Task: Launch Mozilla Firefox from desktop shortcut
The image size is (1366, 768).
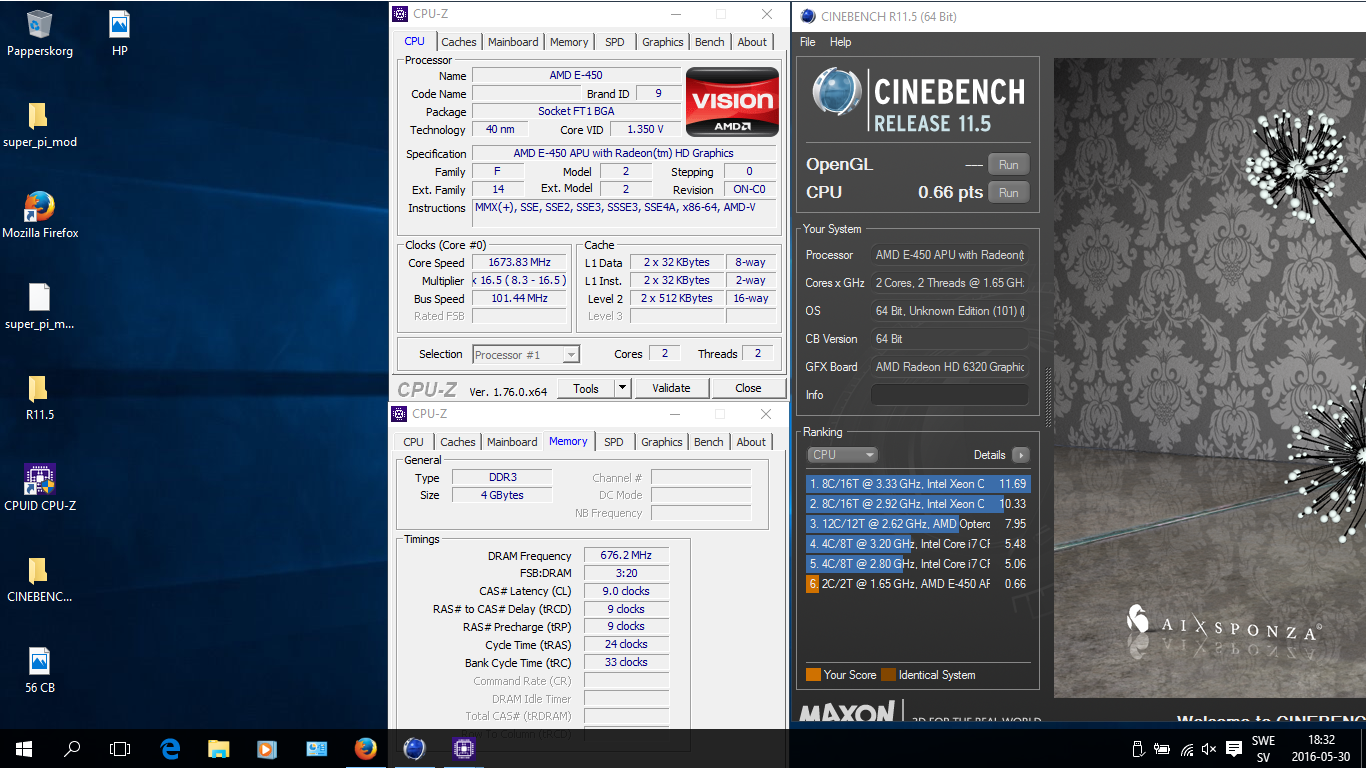Action: [x=40, y=215]
